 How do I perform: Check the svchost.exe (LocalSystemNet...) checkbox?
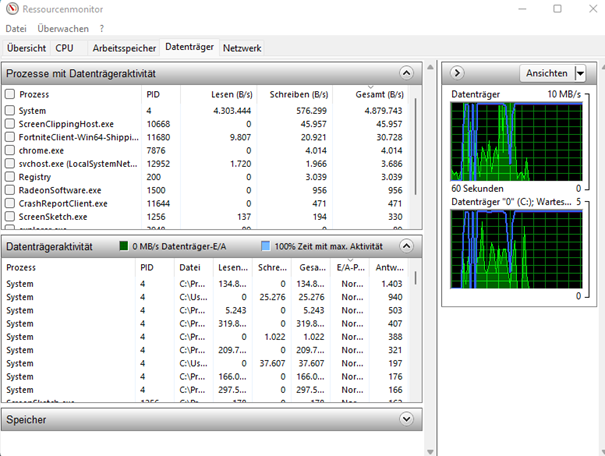10,164
